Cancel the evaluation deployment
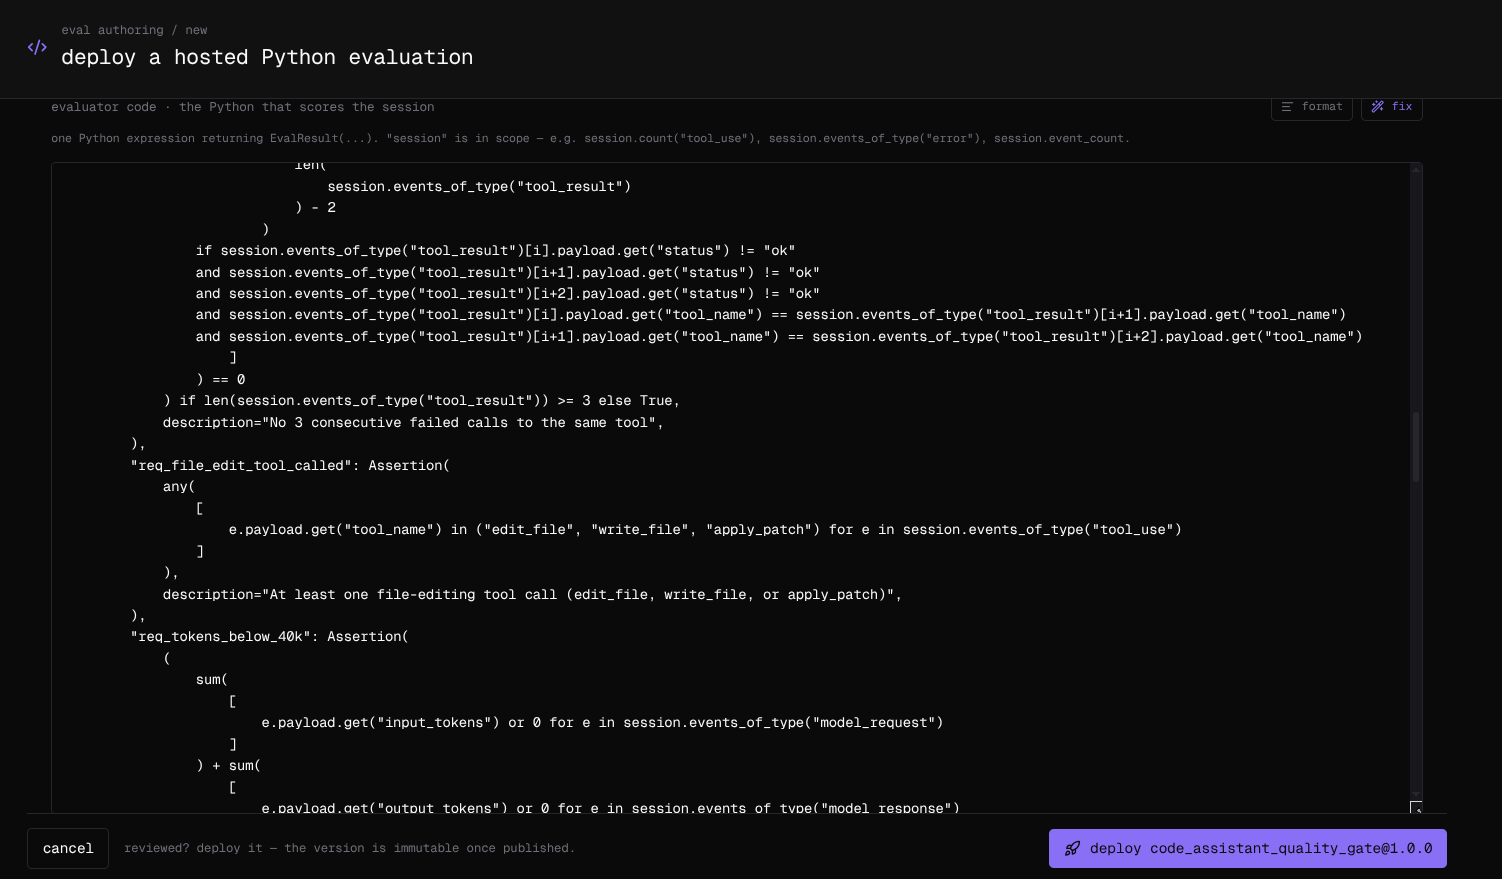Screen dimensions: 1502x879 point(68,848)
